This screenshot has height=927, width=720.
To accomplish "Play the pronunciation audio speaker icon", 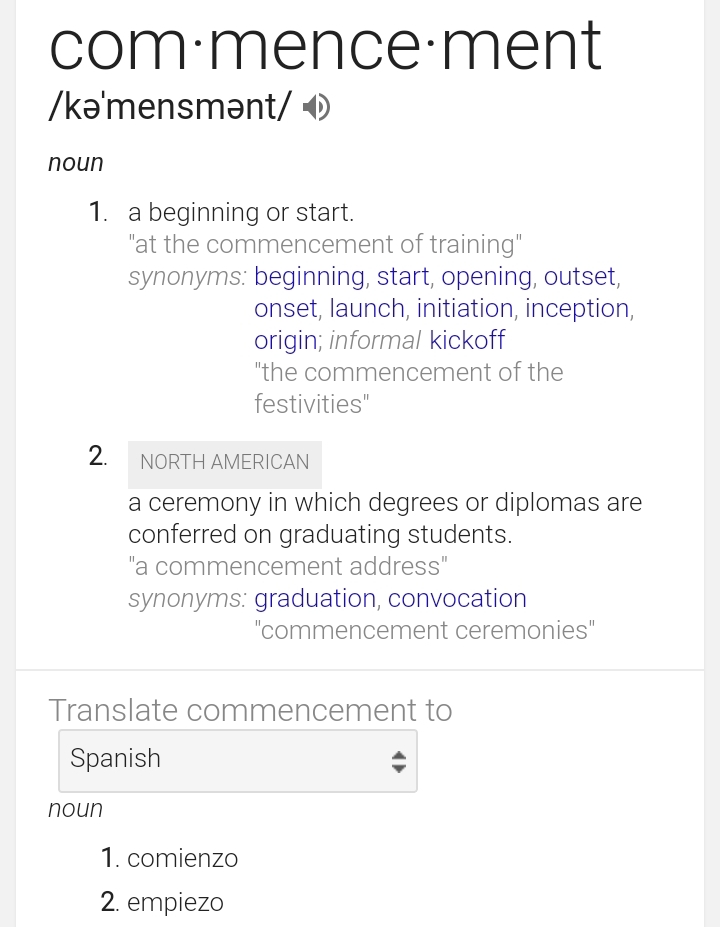I will (x=316, y=107).
